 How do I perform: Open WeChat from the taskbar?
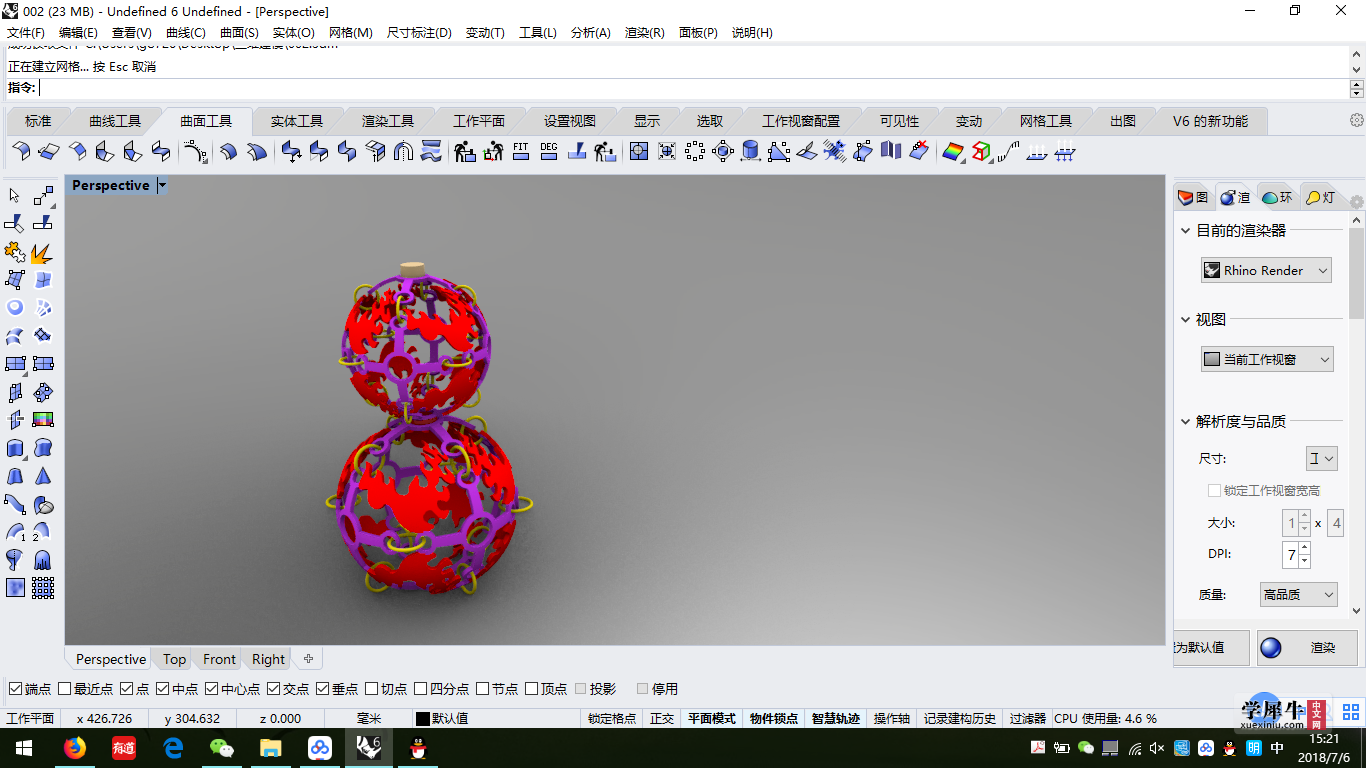pos(222,748)
